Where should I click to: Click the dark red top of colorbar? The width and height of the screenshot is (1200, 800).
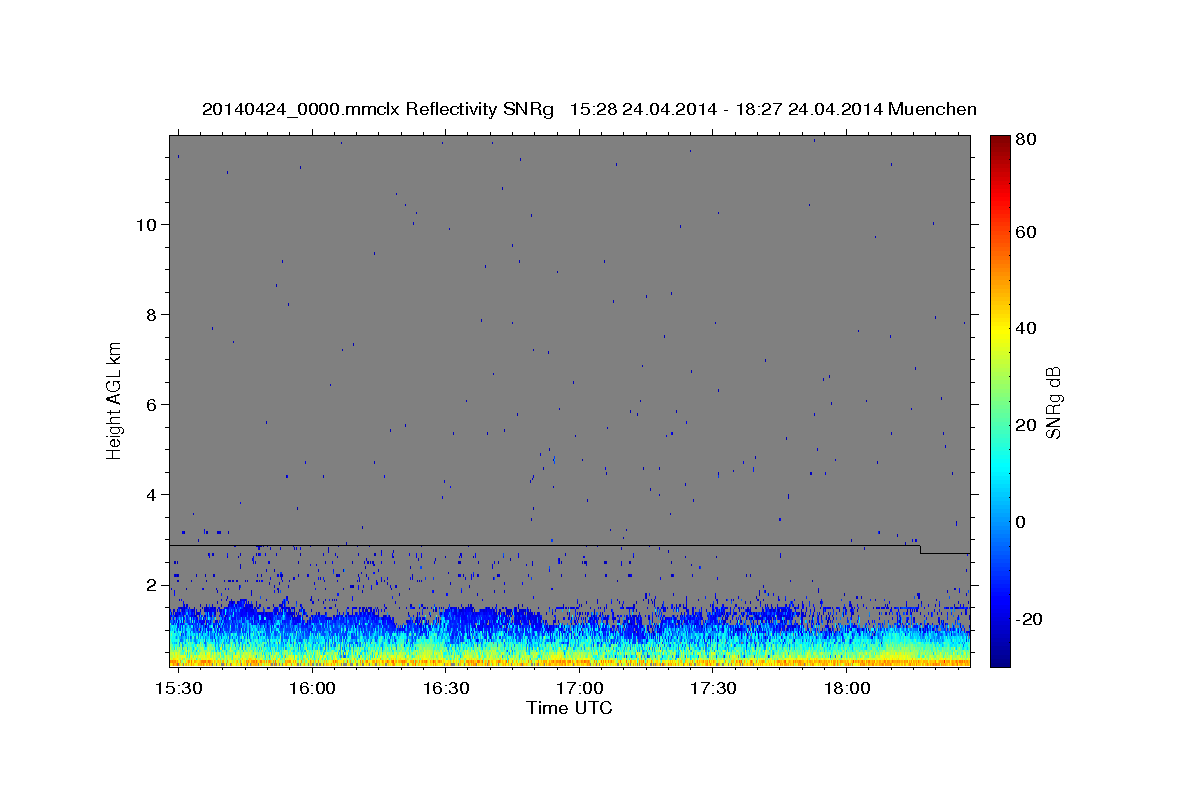(x=999, y=140)
